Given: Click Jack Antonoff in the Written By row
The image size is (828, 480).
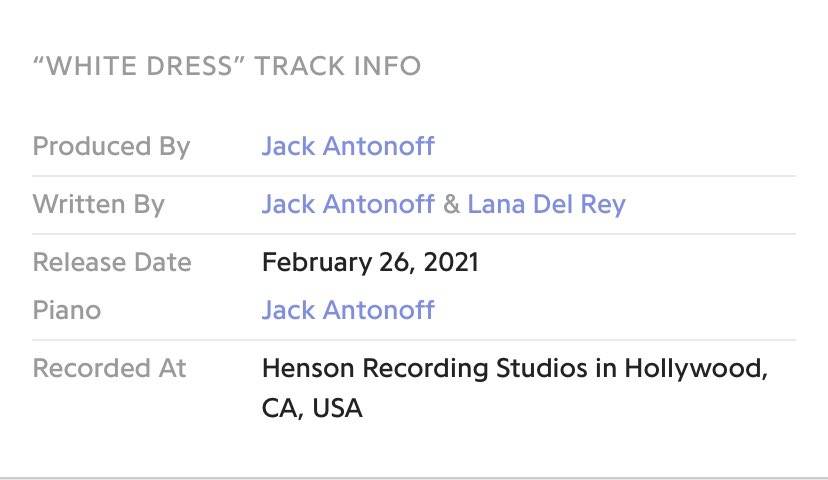Looking at the screenshot, I should [348, 205].
